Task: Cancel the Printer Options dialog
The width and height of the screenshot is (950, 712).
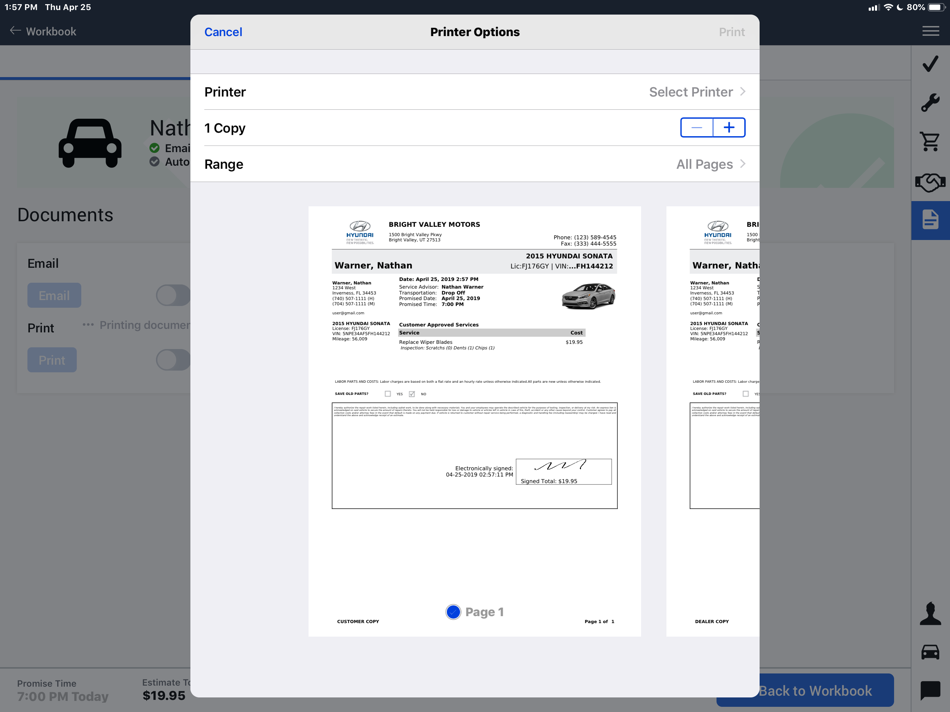Action: 223,32
